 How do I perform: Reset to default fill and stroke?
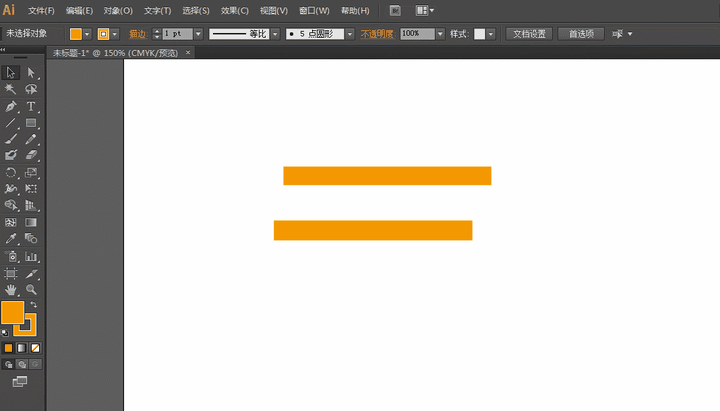pos(5,332)
